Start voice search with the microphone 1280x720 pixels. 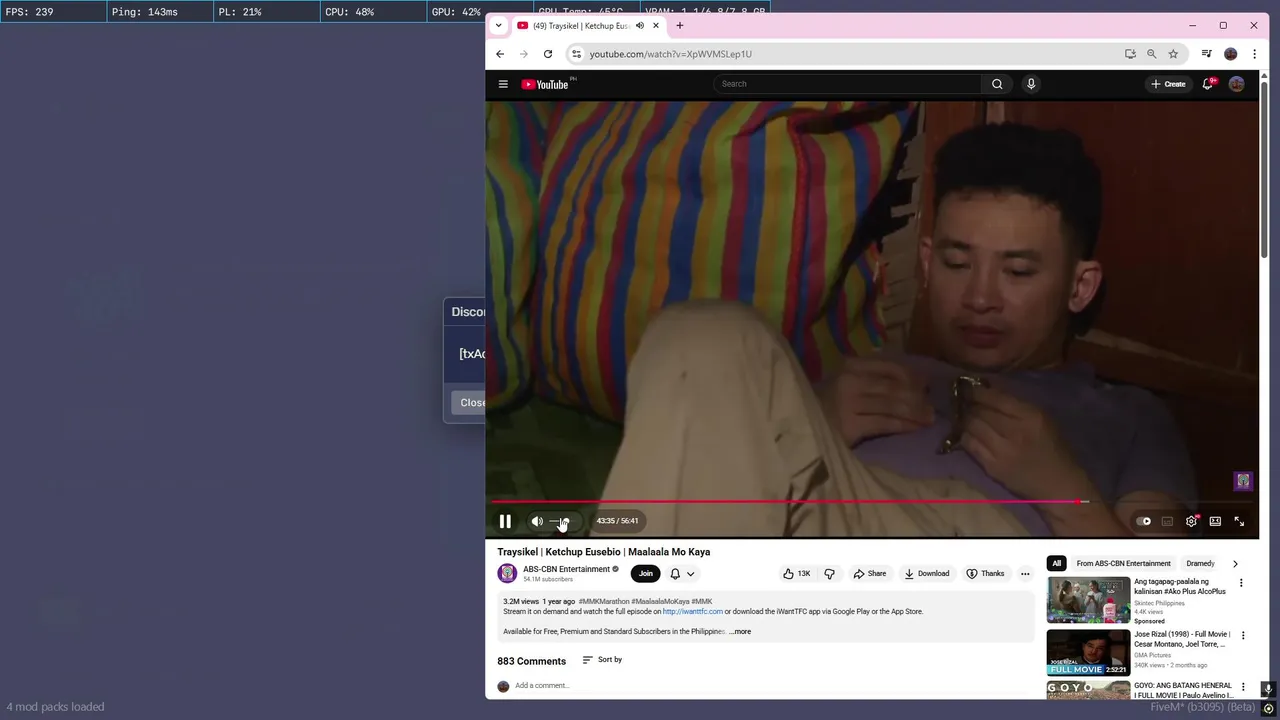point(1031,84)
